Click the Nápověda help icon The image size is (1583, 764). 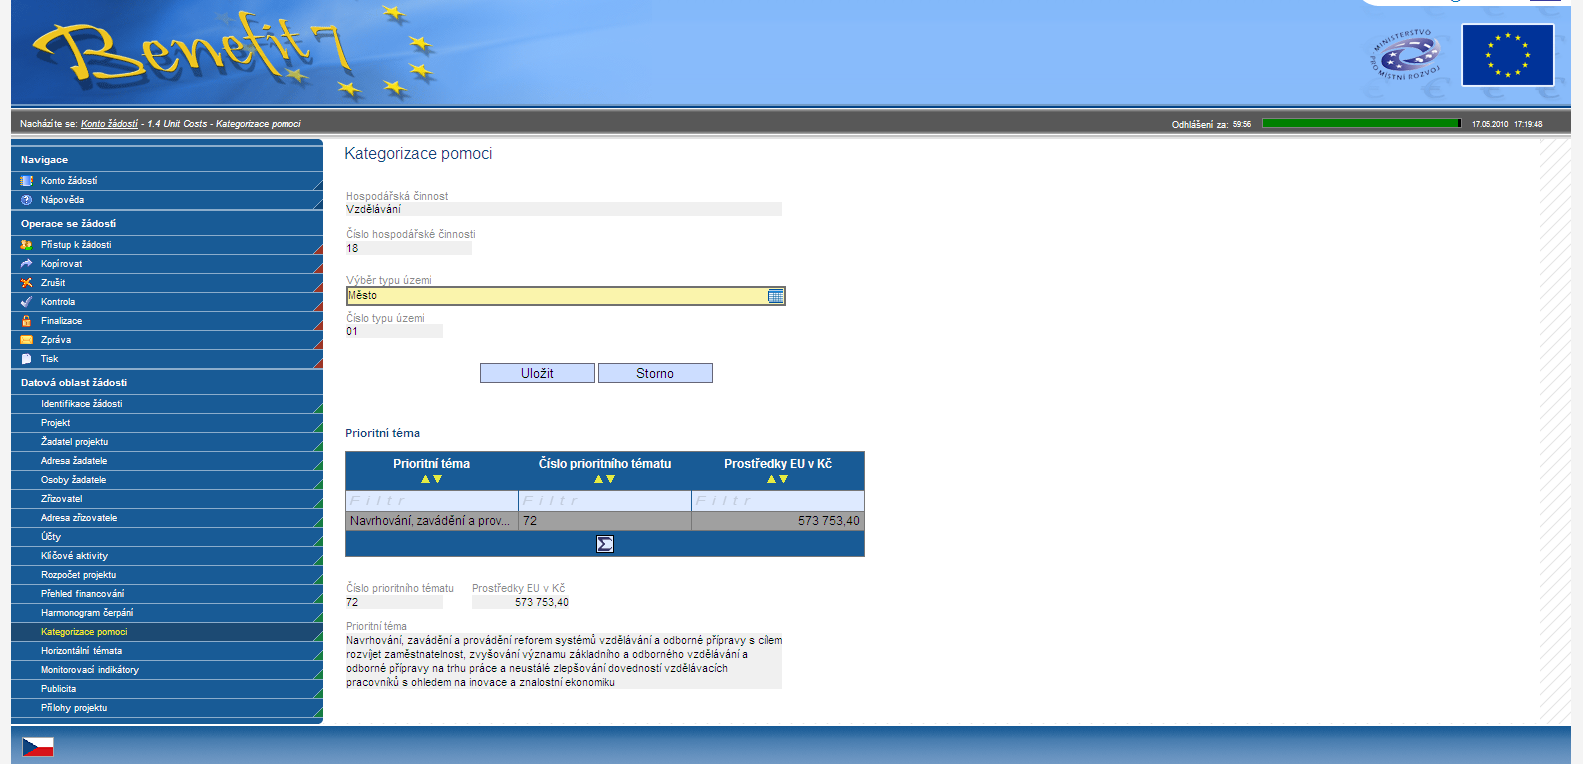27,200
